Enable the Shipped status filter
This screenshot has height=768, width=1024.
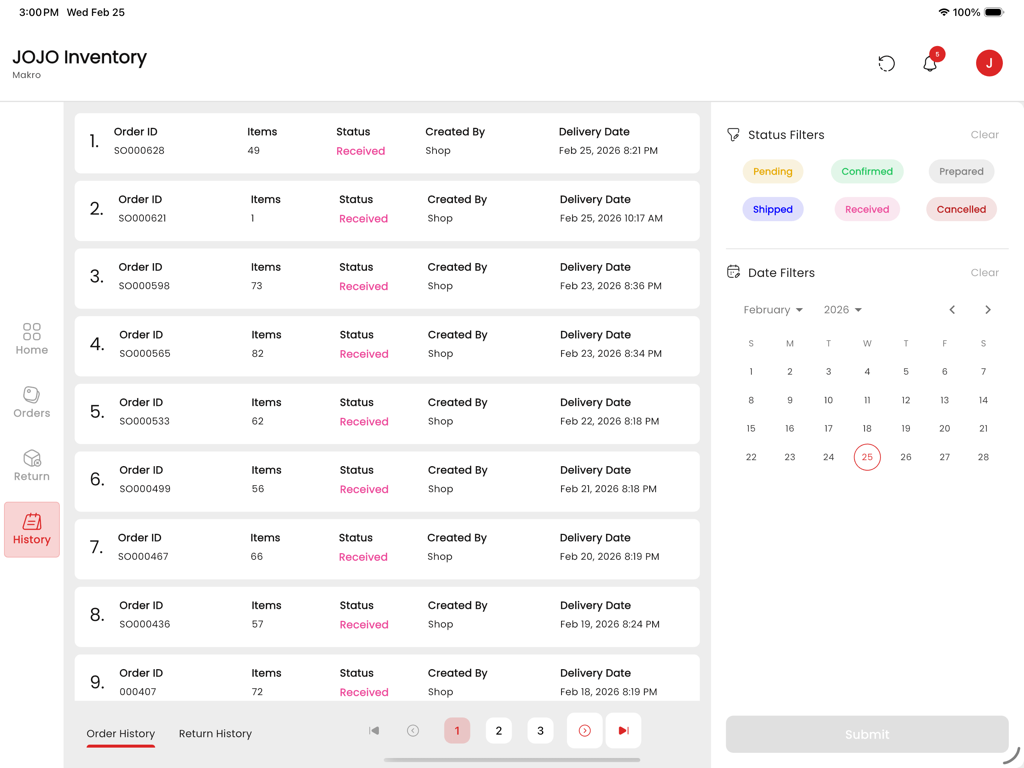coord(772,209)
